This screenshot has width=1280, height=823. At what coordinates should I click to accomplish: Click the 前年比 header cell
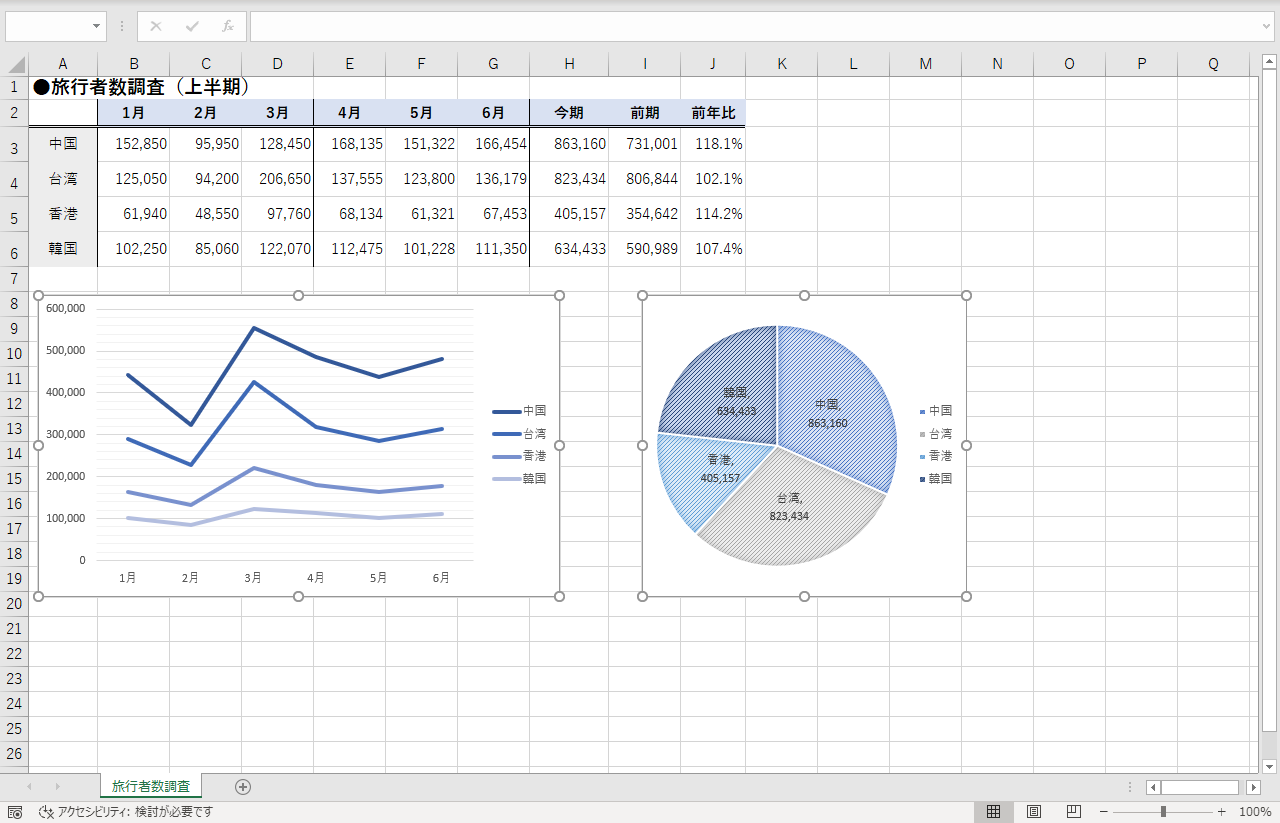pos(713,113)
